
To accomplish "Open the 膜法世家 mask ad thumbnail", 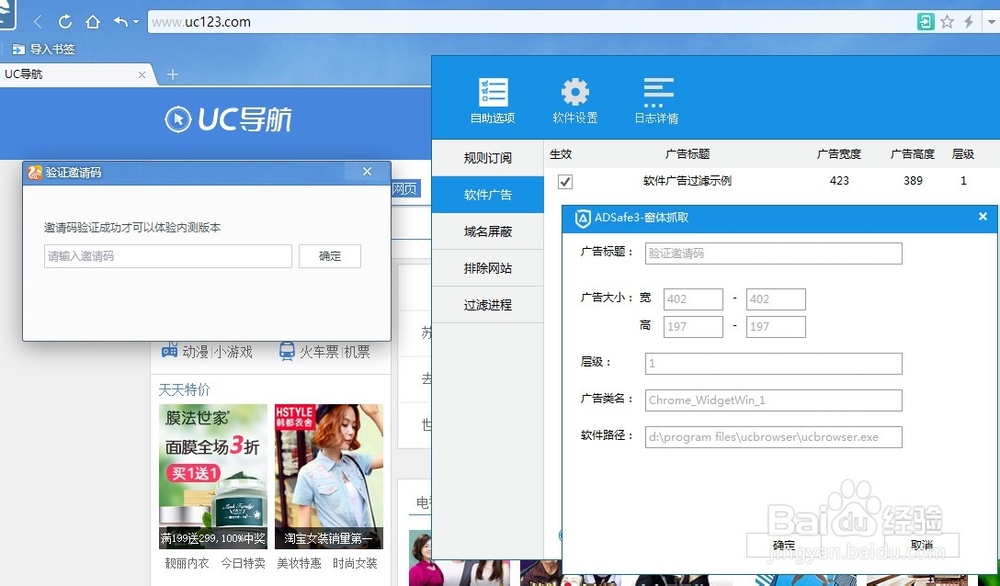I will point(213,476).
